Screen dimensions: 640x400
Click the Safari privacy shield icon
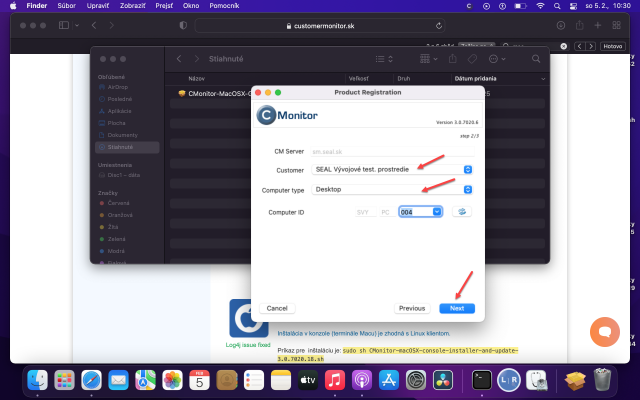click(x=183, y=25)
